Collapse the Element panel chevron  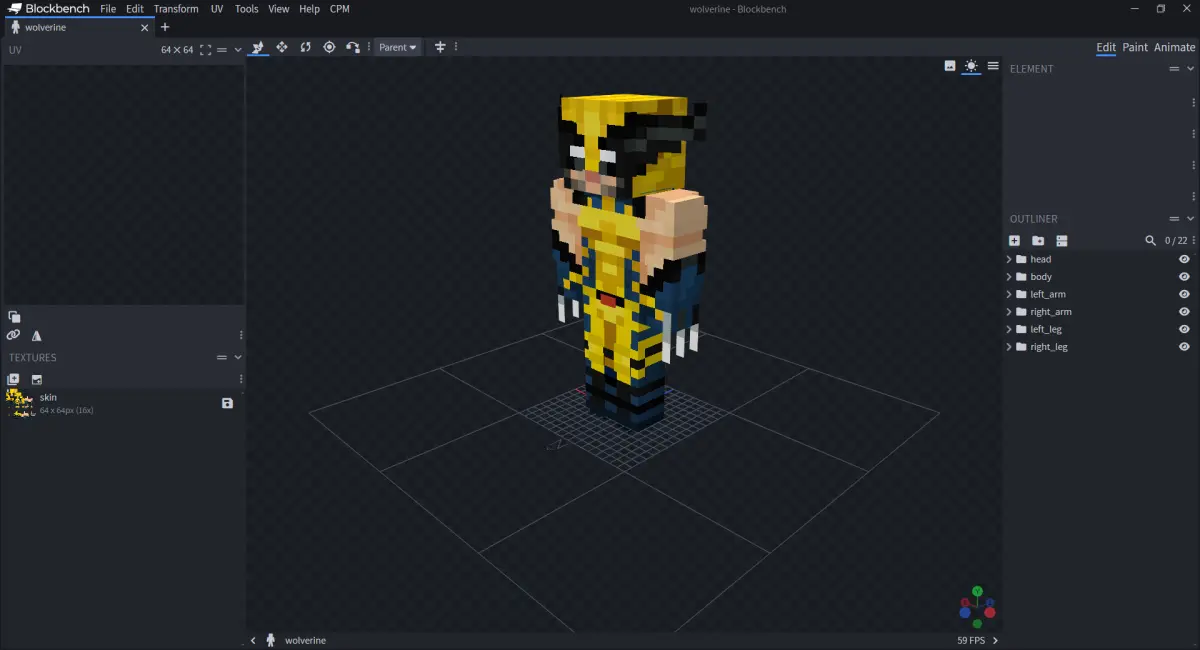(x=1191, y=69)
